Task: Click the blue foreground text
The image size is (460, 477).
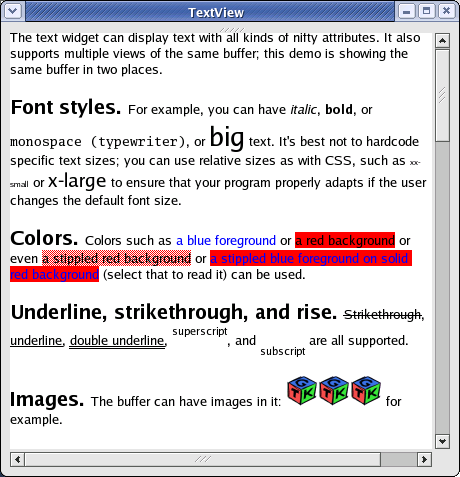Action: (226, 240)
